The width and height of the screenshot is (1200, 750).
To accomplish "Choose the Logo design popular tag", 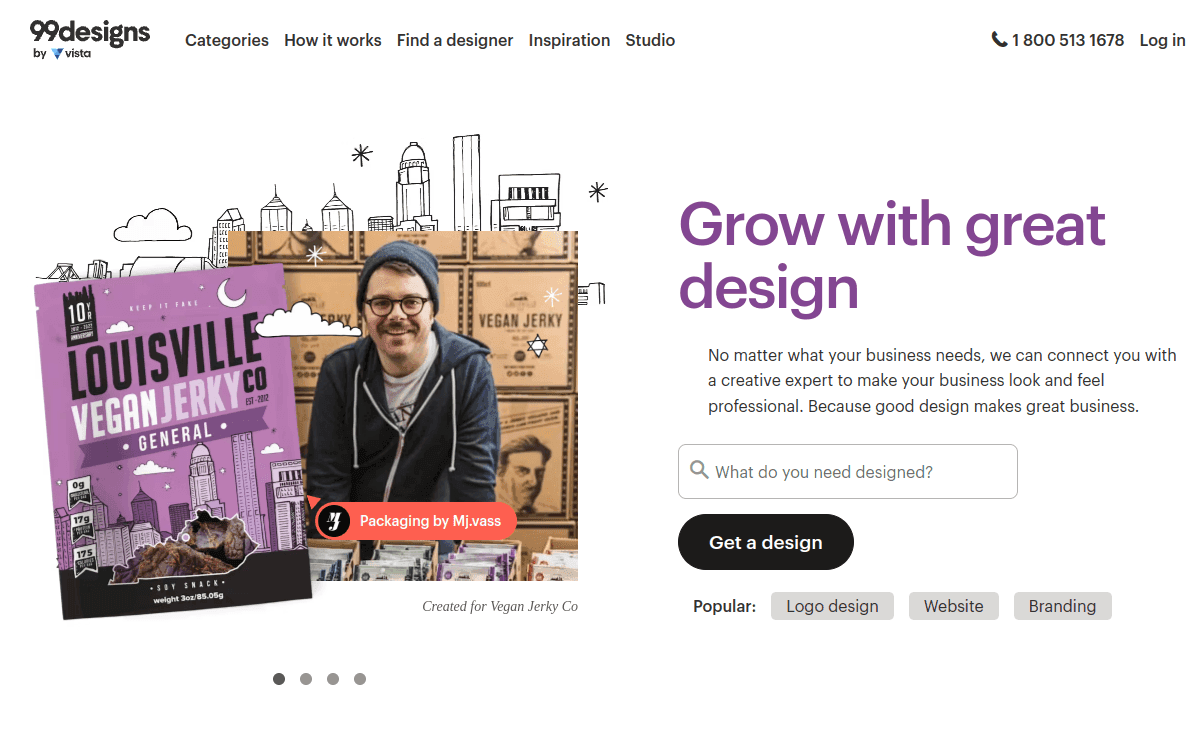I will pos(832,606).
